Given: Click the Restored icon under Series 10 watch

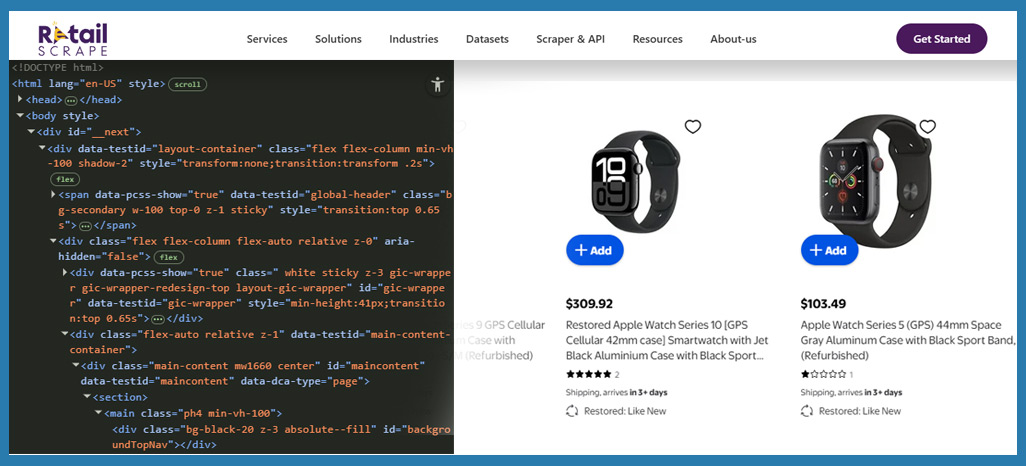Looking at the screenshot, I should point(573,411).
